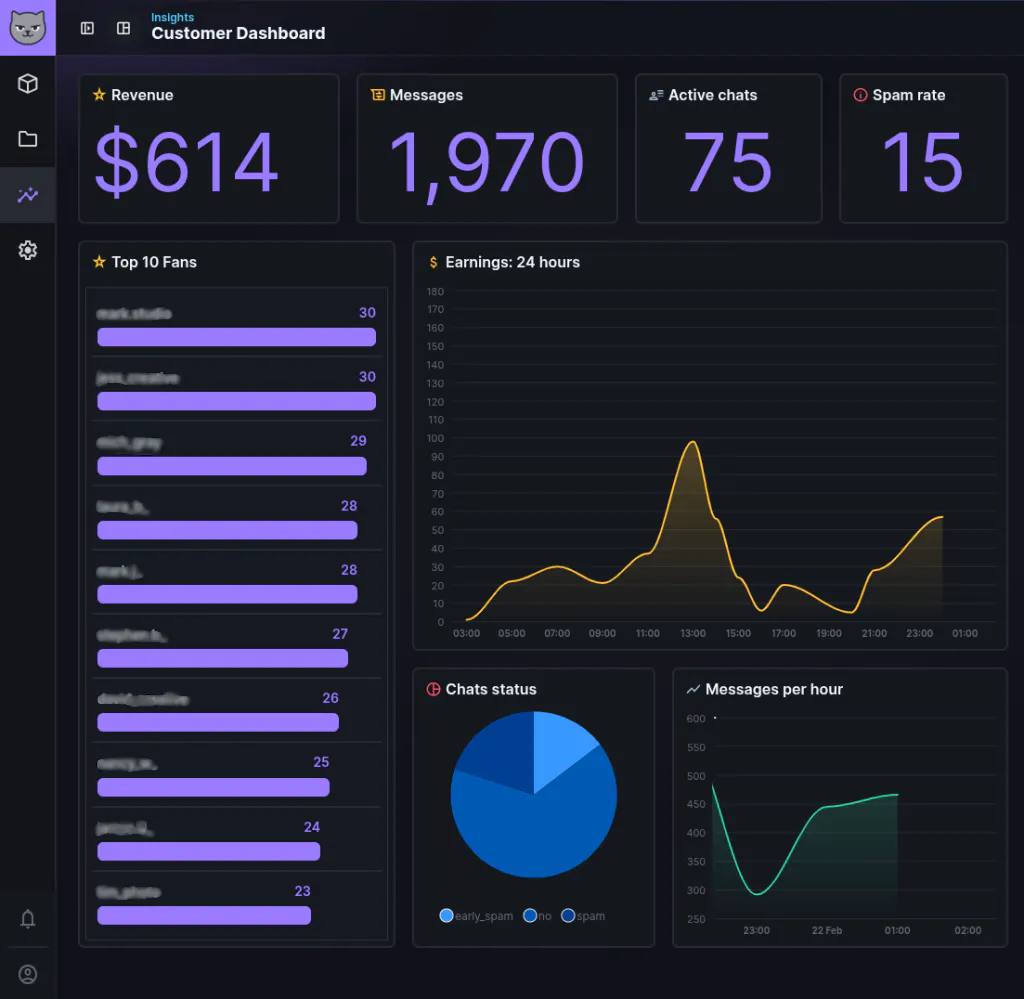Click the Active chats people icon
The width and height of the screenshot is (1024, 999).
656,95
